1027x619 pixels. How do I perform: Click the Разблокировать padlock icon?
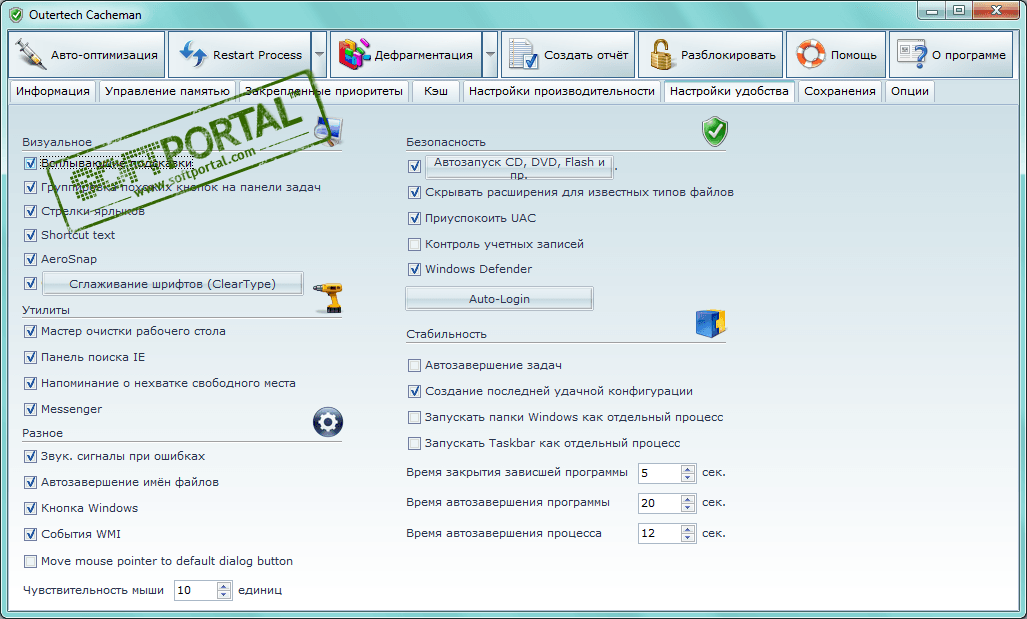coord(661,54)
